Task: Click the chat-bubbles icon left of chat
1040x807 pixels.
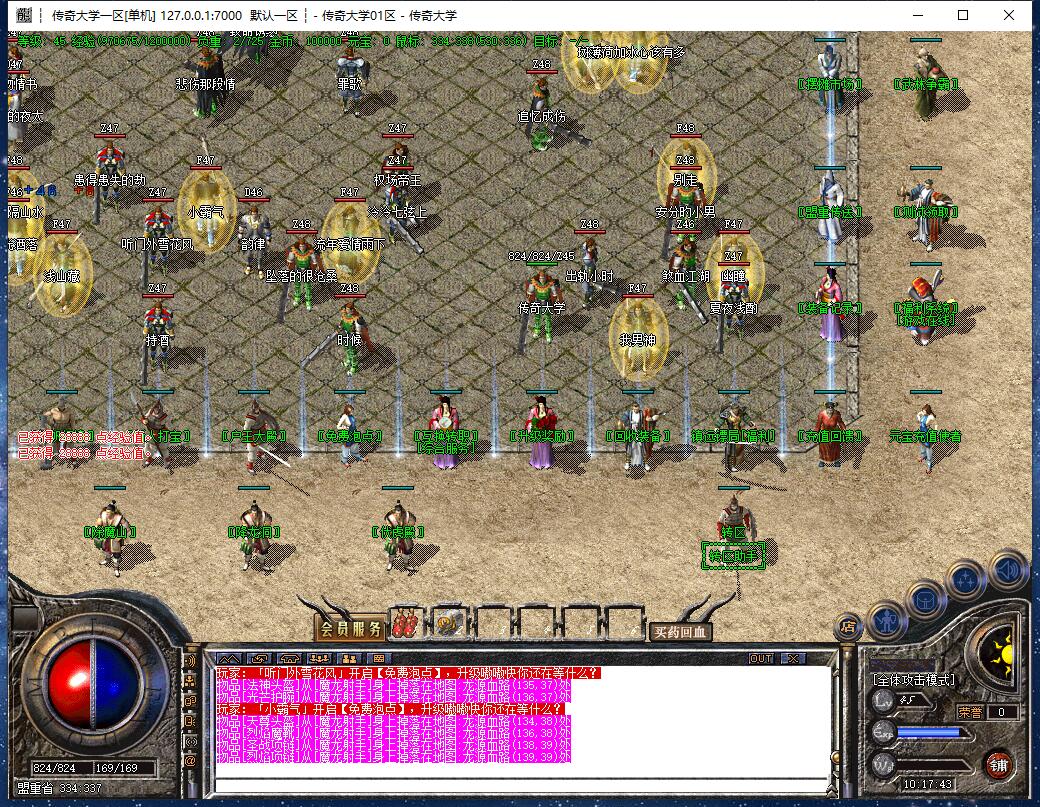Action: click(190, 701)
